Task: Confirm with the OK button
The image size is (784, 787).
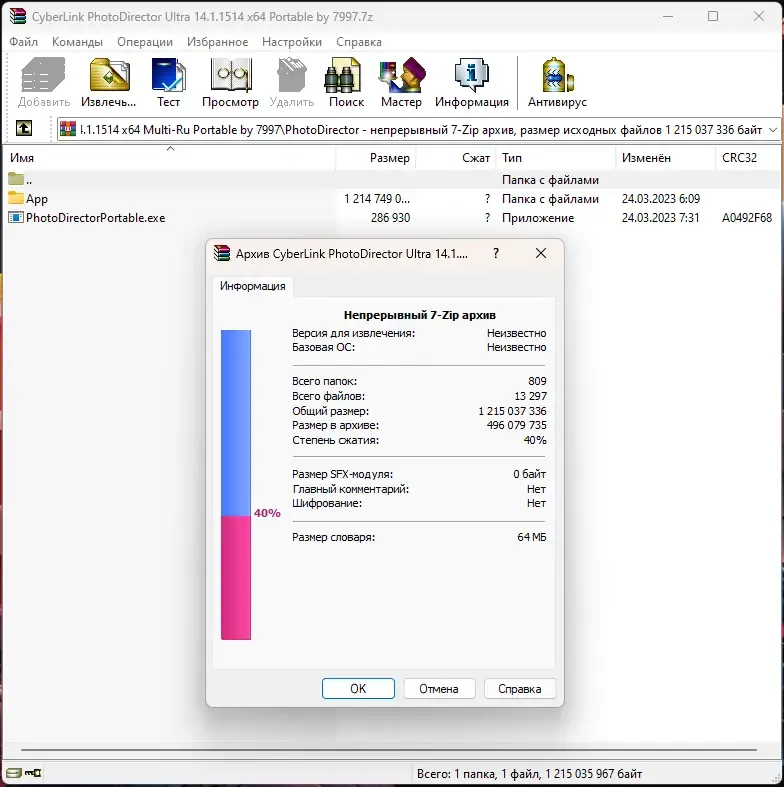Action: (x=358, y=689)
